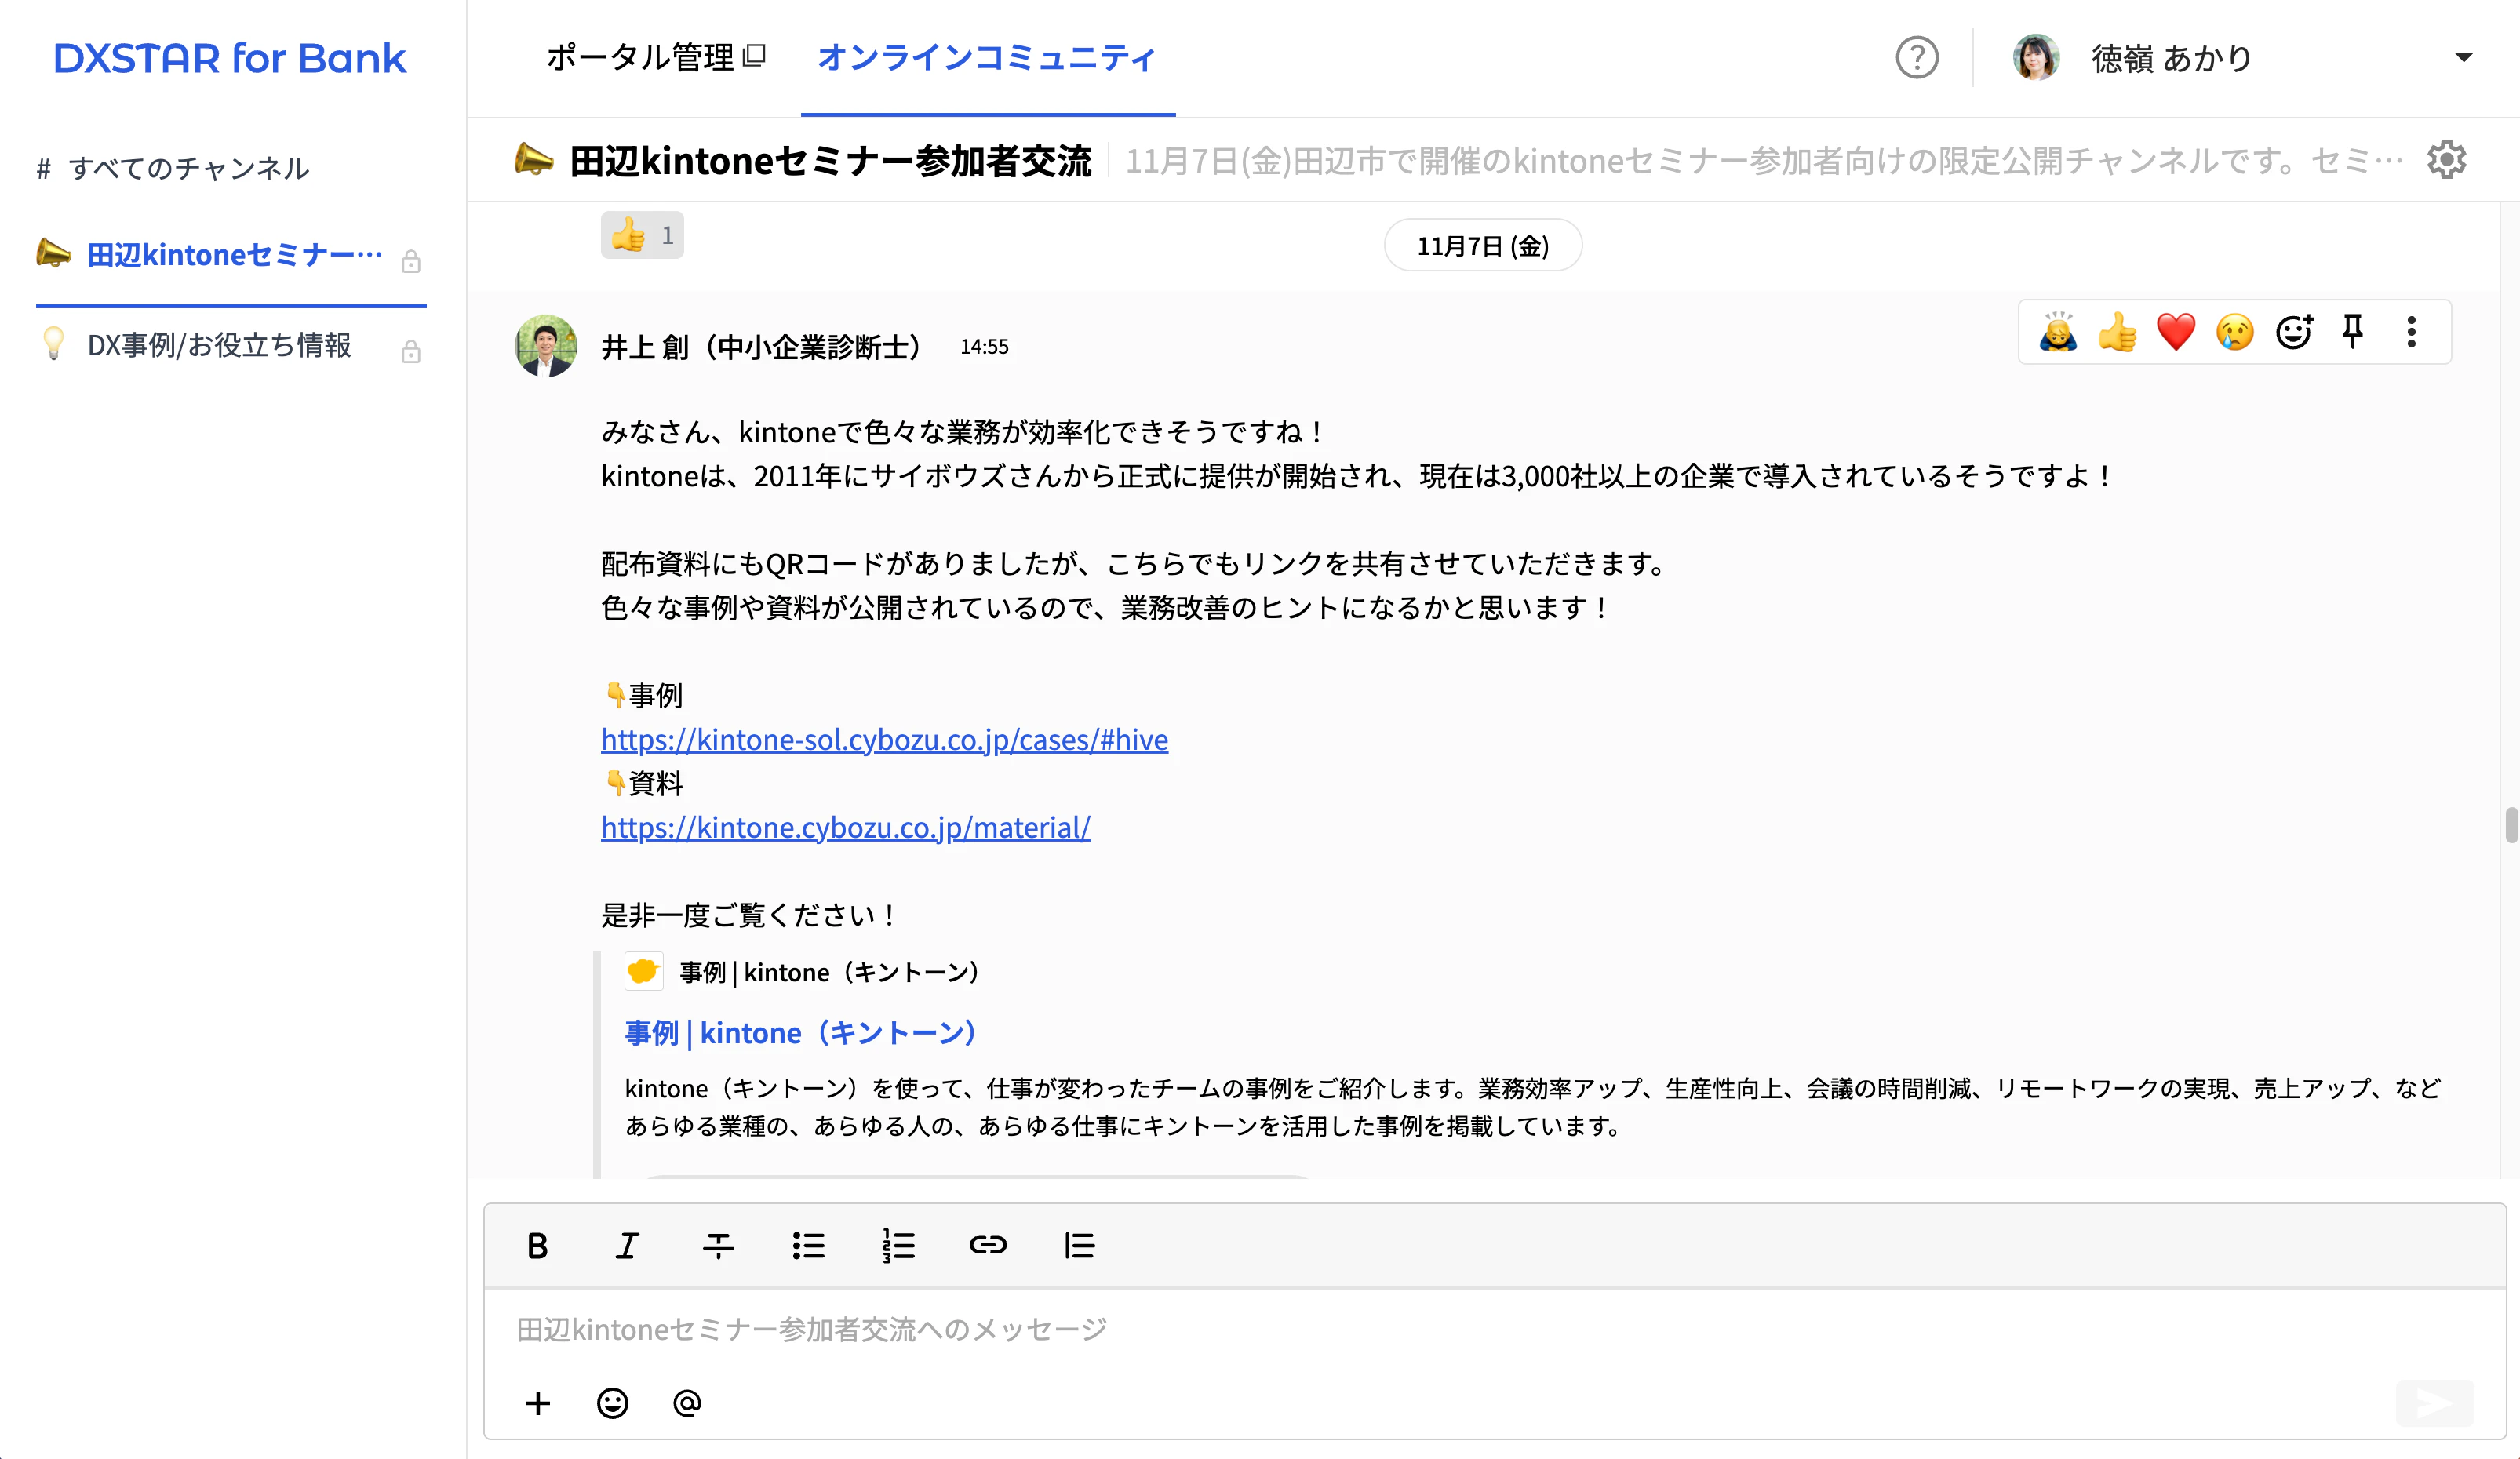Click the channel title 田辺kintoneセミナー参加者交流

830,160
